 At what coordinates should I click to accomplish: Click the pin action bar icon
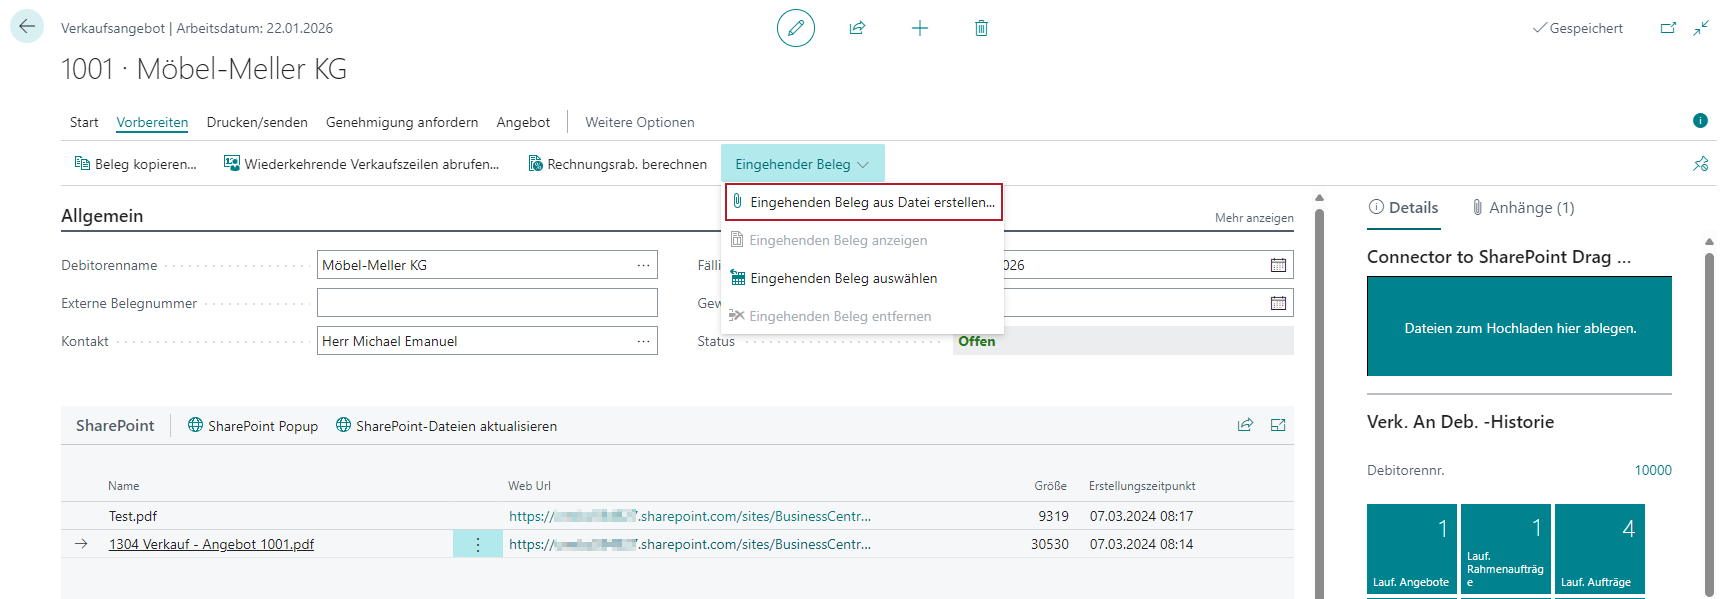[1700, 164]
